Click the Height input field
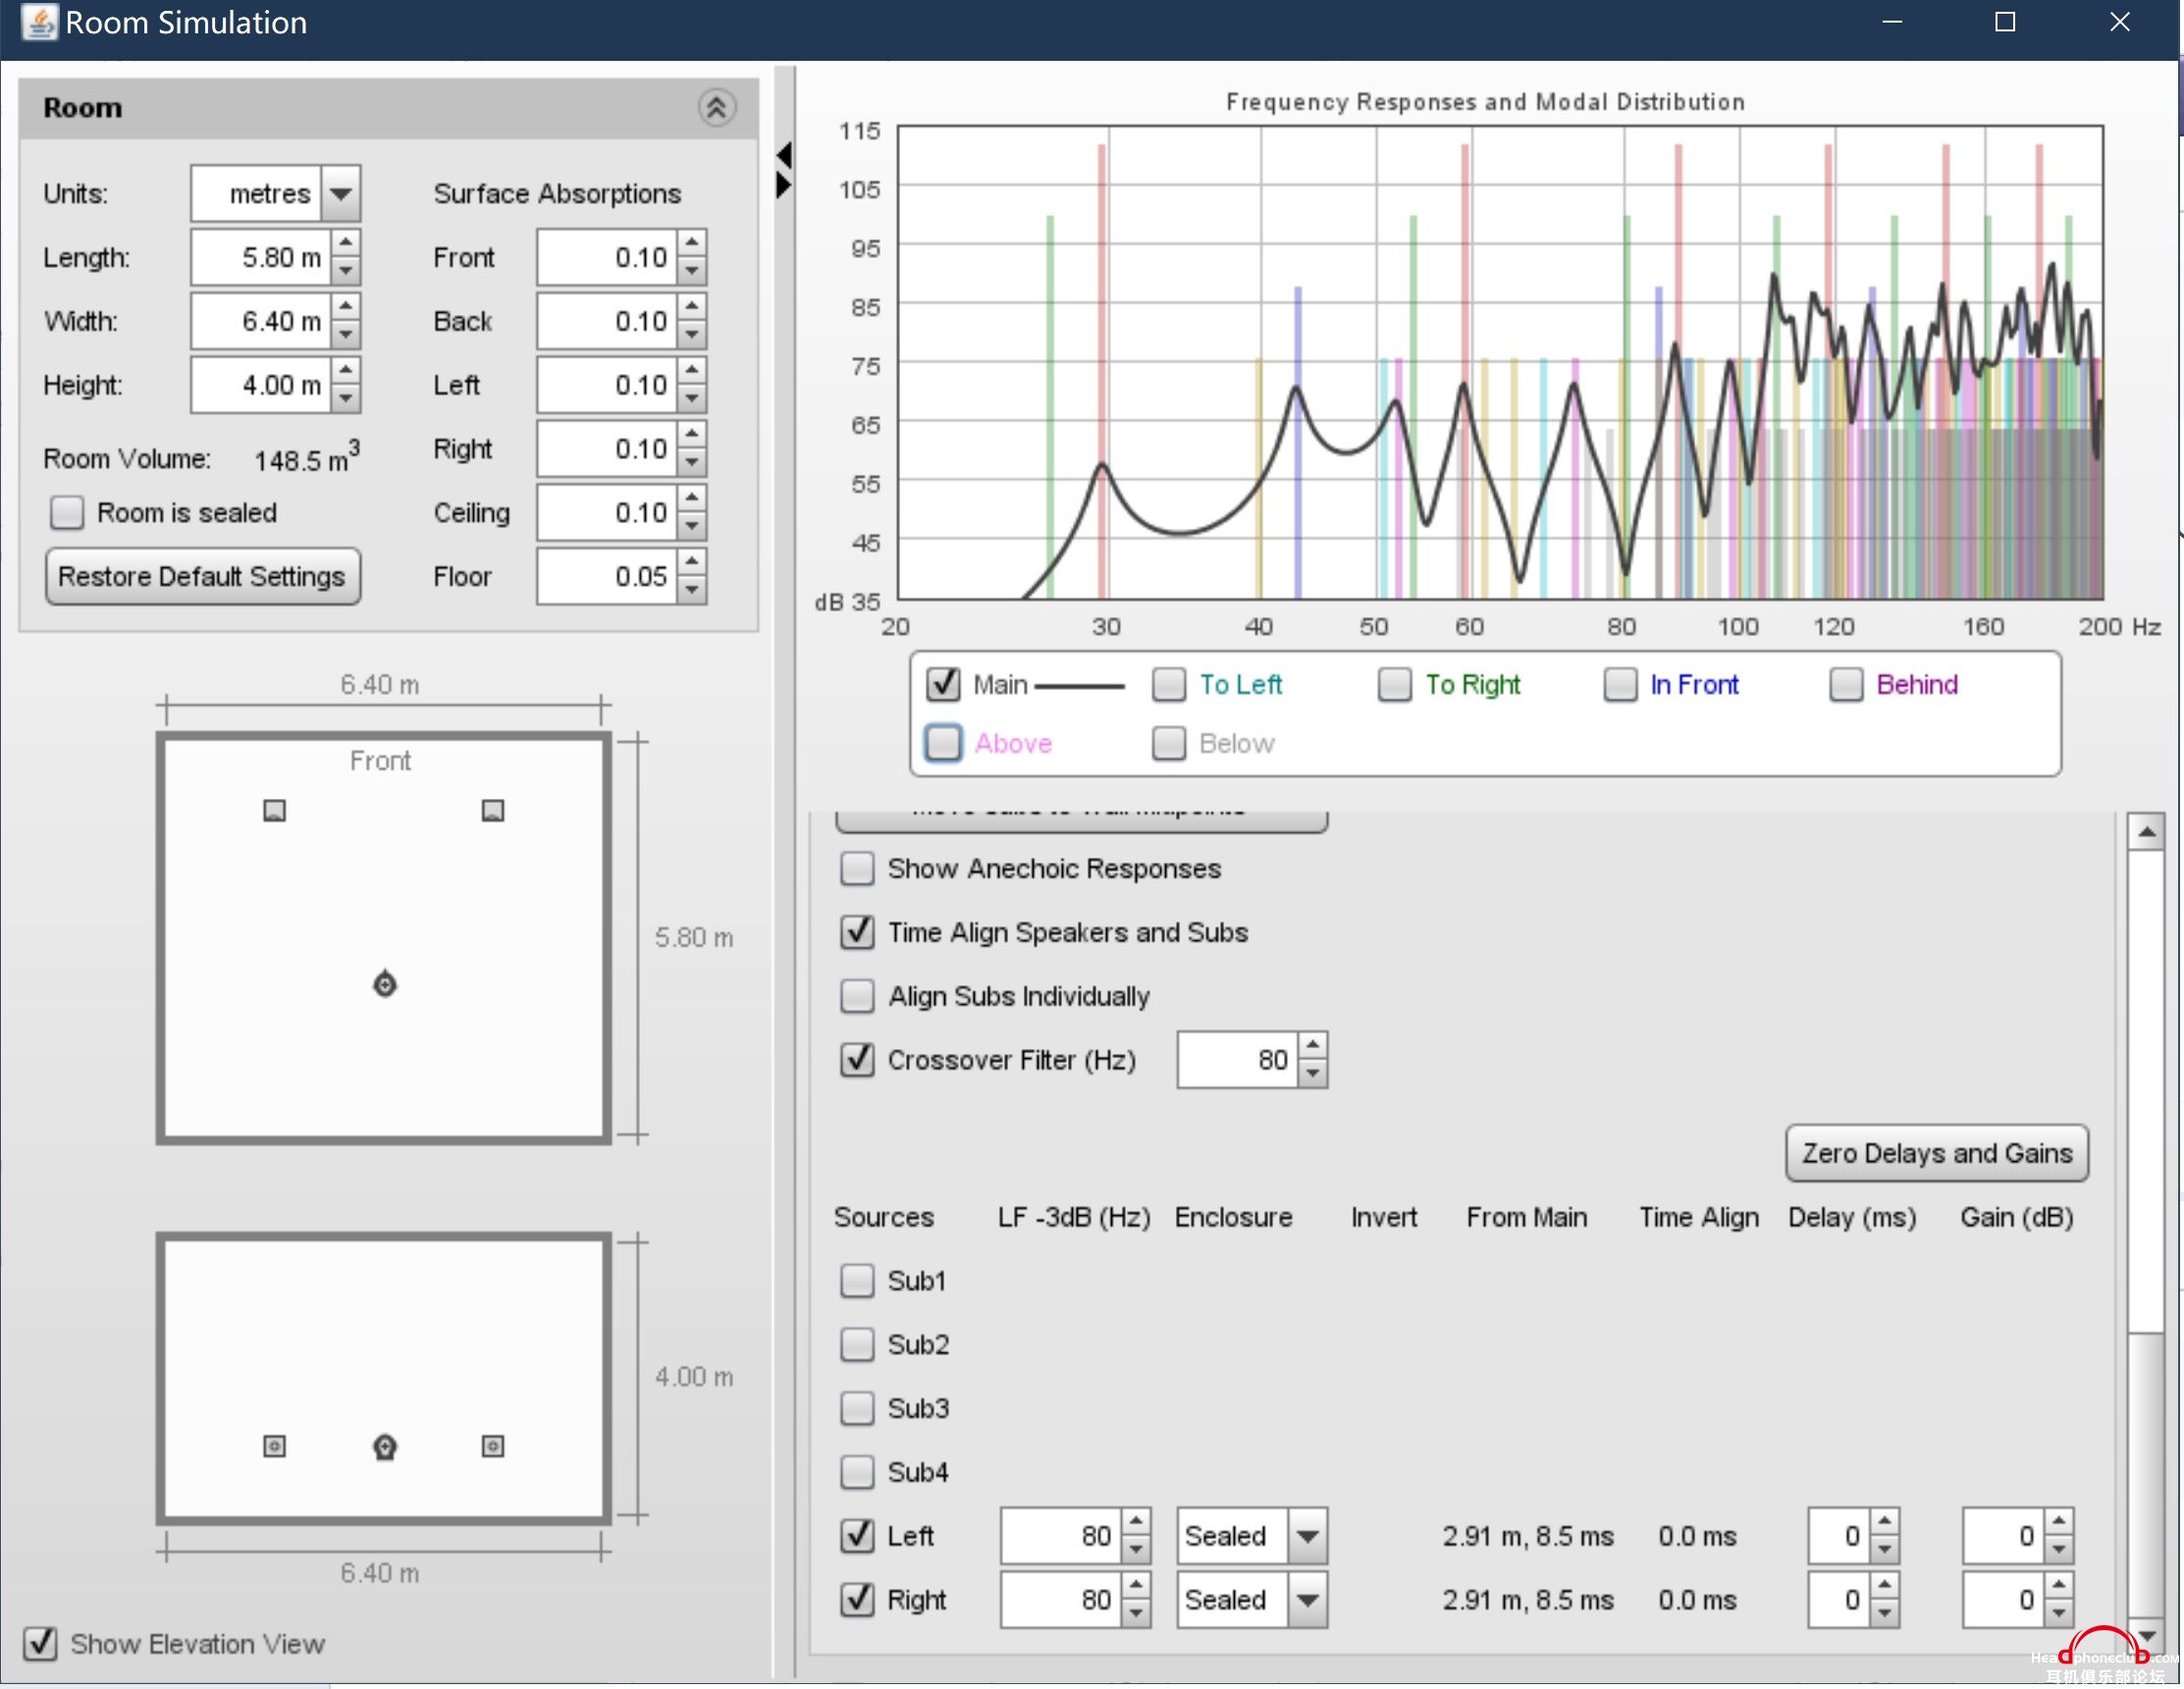The image size is (2184, 1689). (x=261, y=385)
